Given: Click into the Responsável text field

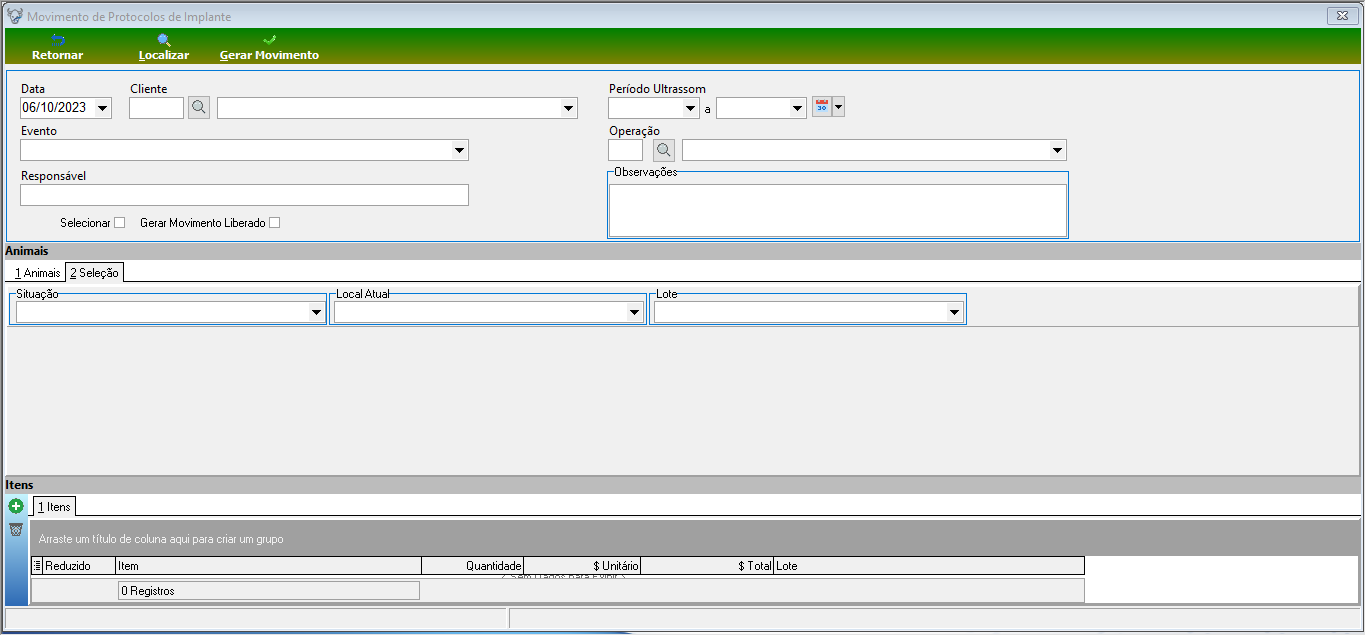Looking at the screenshot, I should 244,195.
